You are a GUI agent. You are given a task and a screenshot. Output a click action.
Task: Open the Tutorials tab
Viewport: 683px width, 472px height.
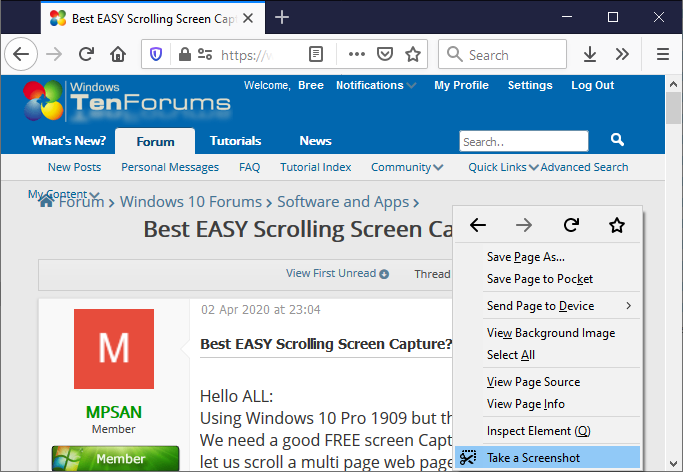pyautogui.click(x=235, y=141)
